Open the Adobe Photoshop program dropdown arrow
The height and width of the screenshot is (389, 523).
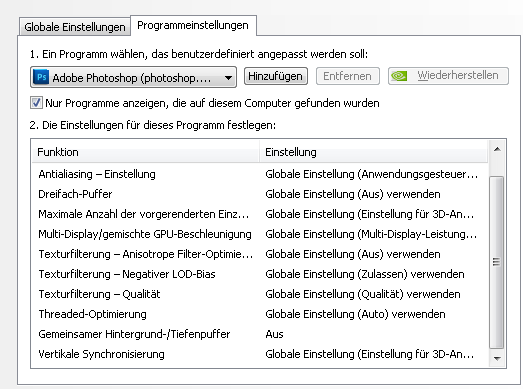[228, 78]
